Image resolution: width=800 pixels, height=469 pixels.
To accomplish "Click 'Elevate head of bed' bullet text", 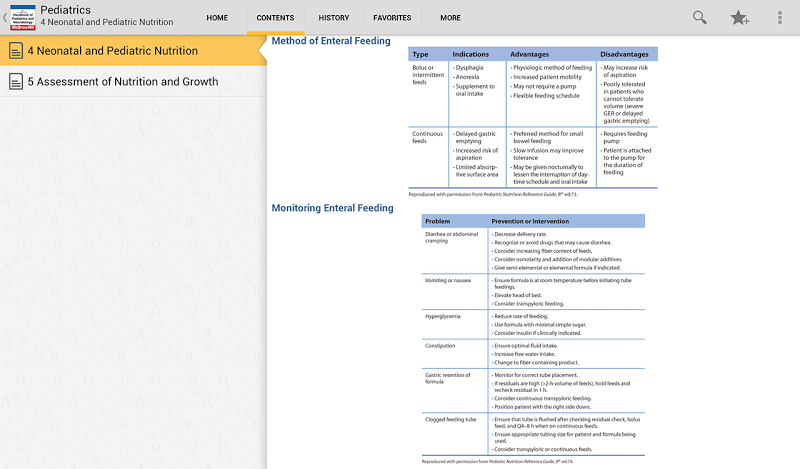I will (517, 295).
